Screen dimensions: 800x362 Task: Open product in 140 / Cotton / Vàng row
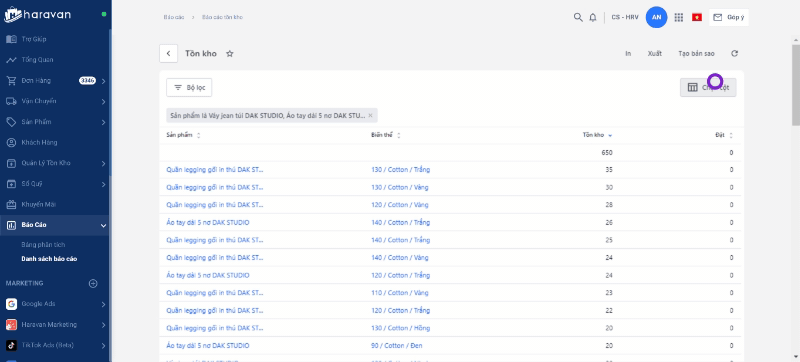(x=215, y=257)
